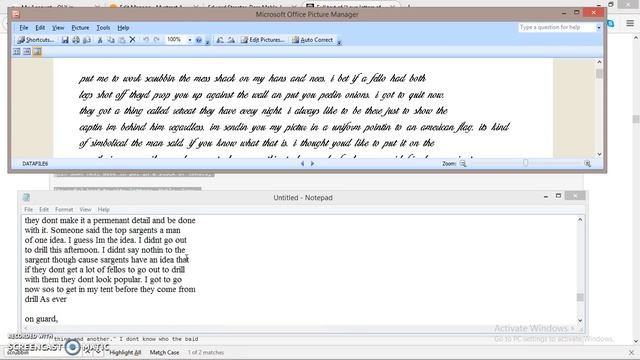
Task: Open Shortcuts pane in Picture Manager
Action: [x=36, y=40]
